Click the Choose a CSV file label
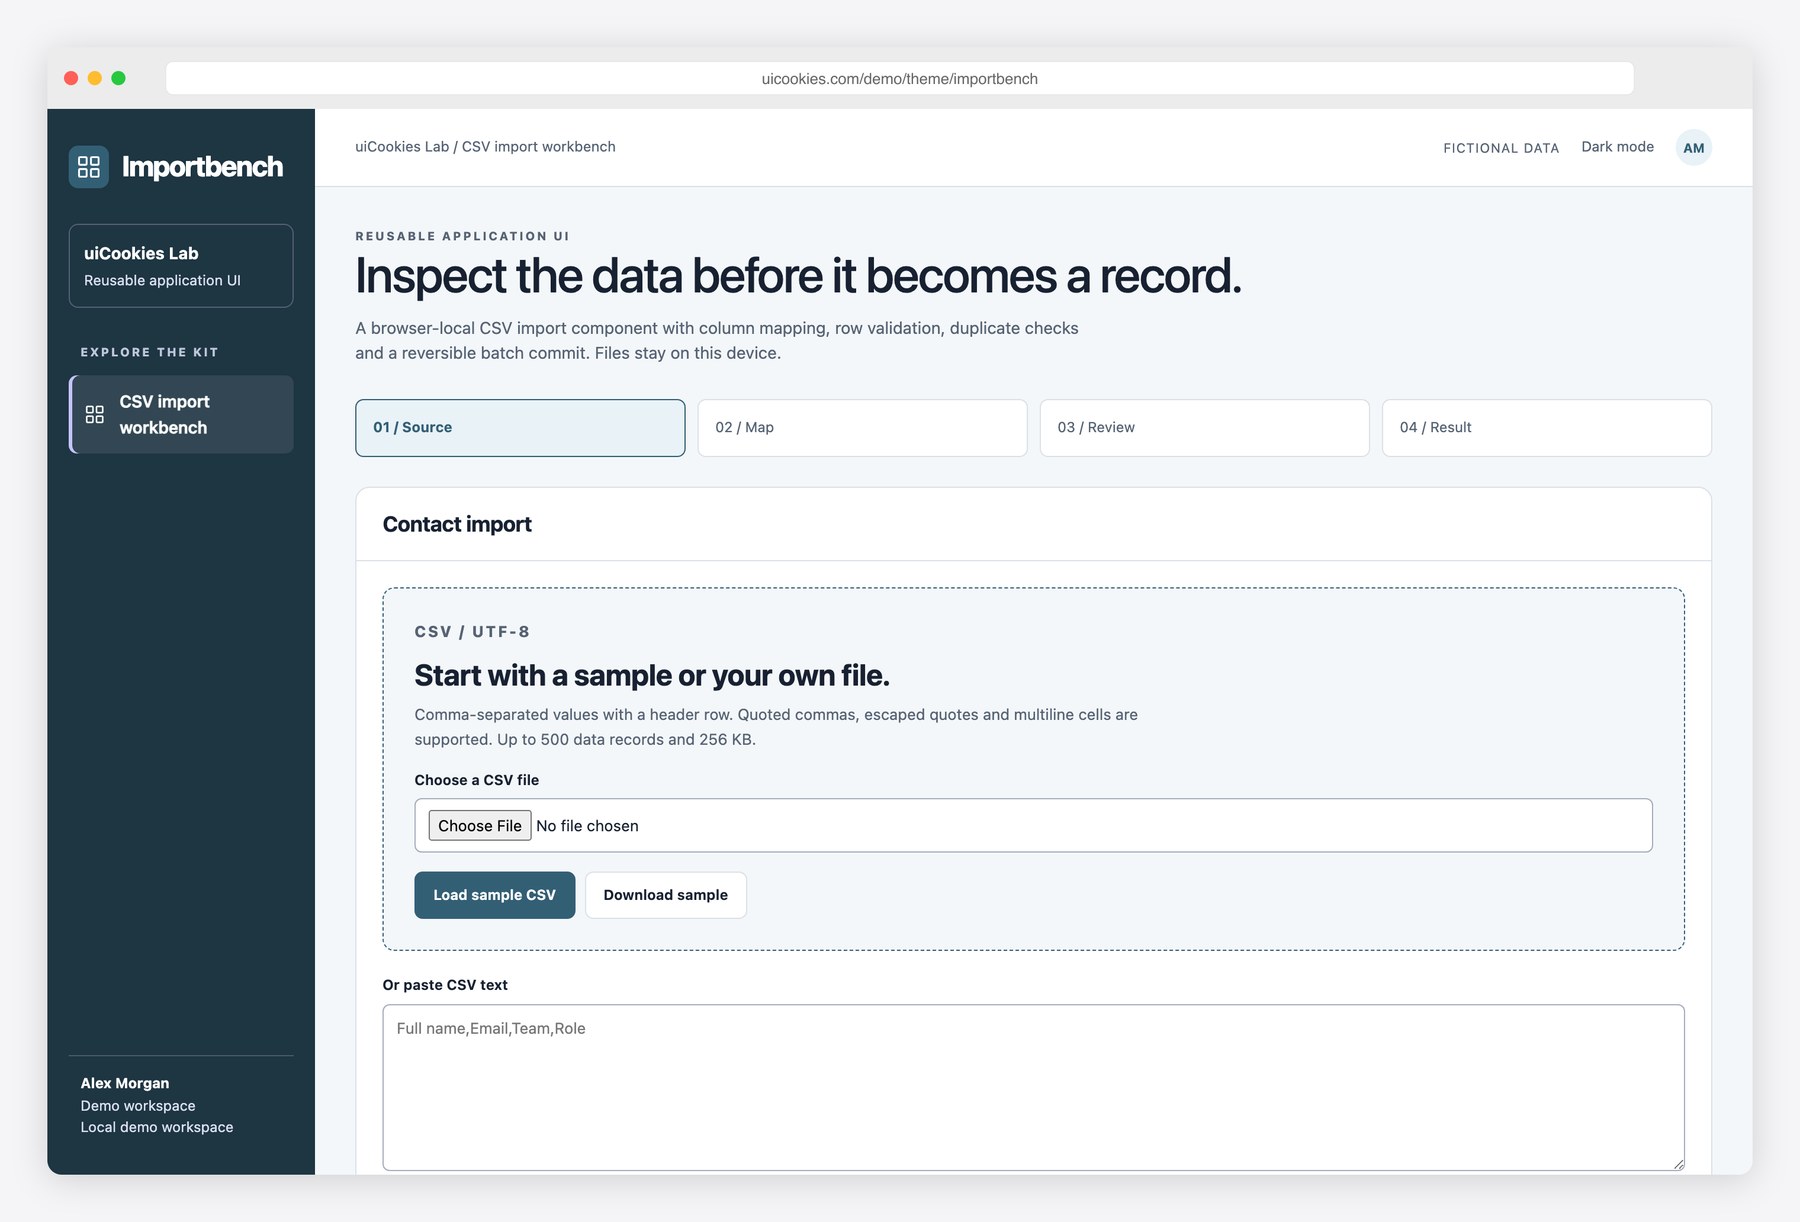Image resolution: width=1800 pixels, height=1222 pixels. [x=477, y=780]
